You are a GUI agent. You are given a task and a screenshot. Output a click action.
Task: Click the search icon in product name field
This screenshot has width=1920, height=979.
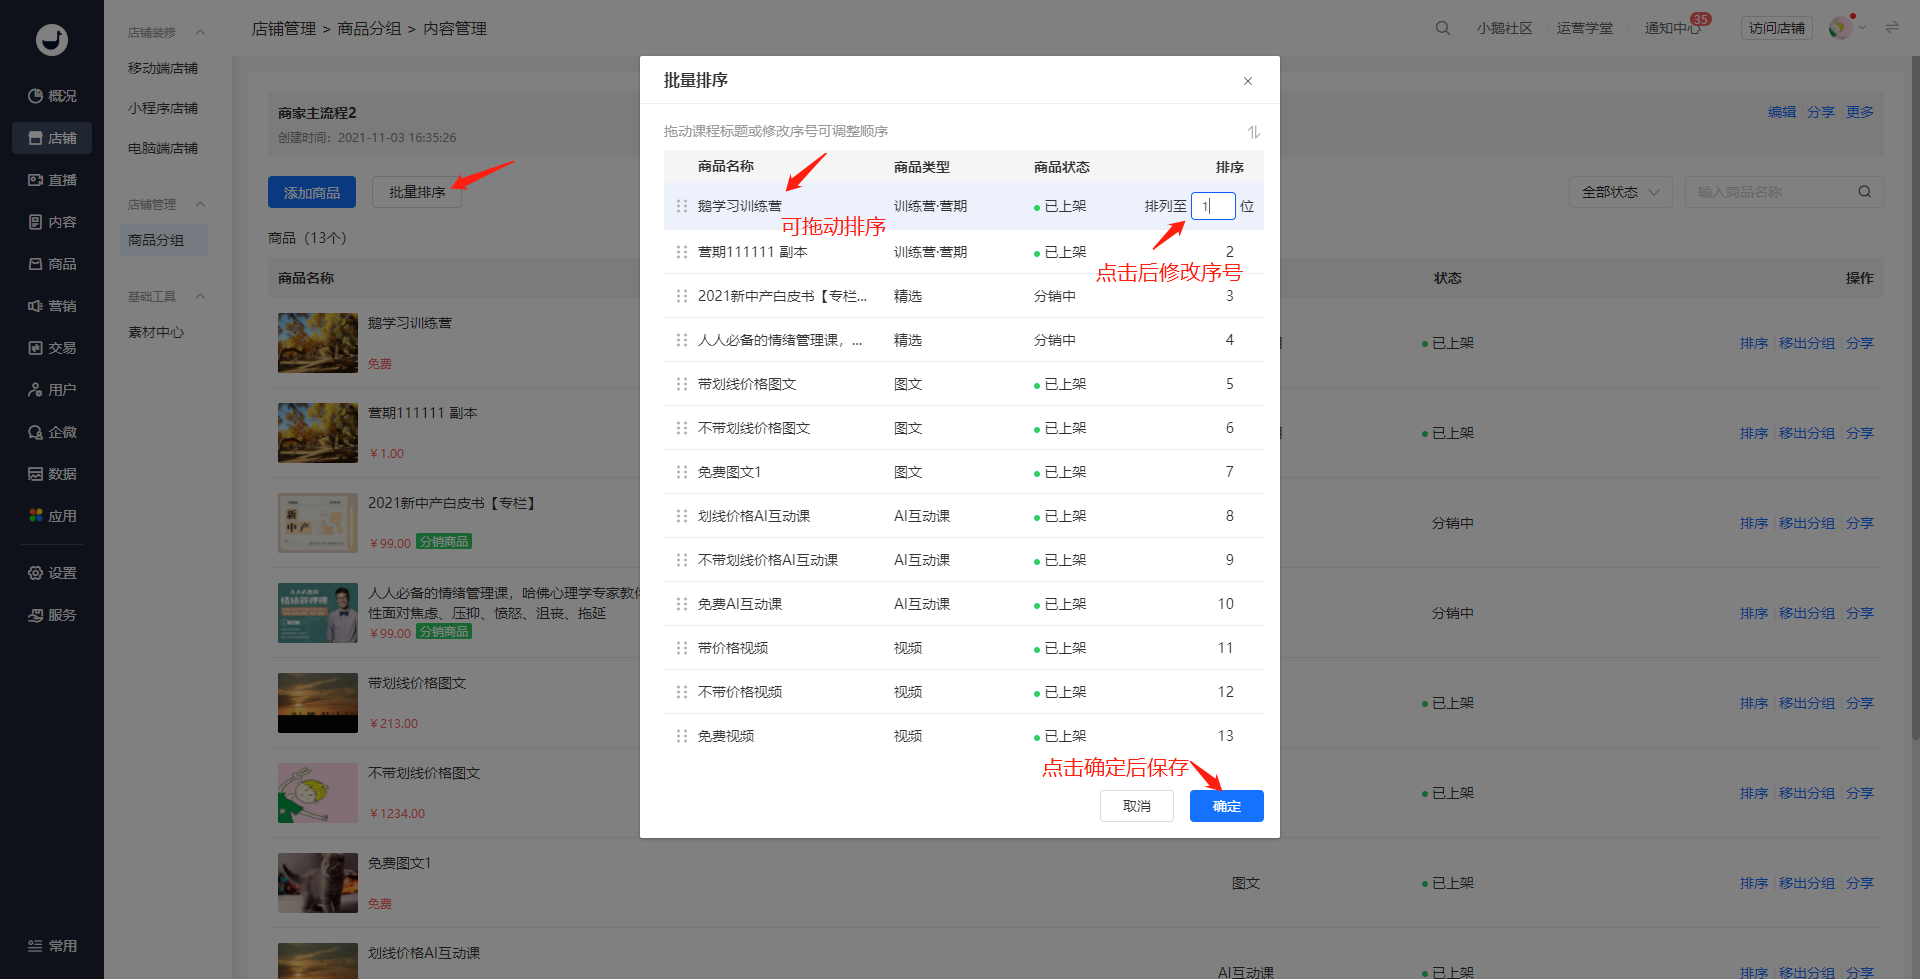[x=1864, y=192]
